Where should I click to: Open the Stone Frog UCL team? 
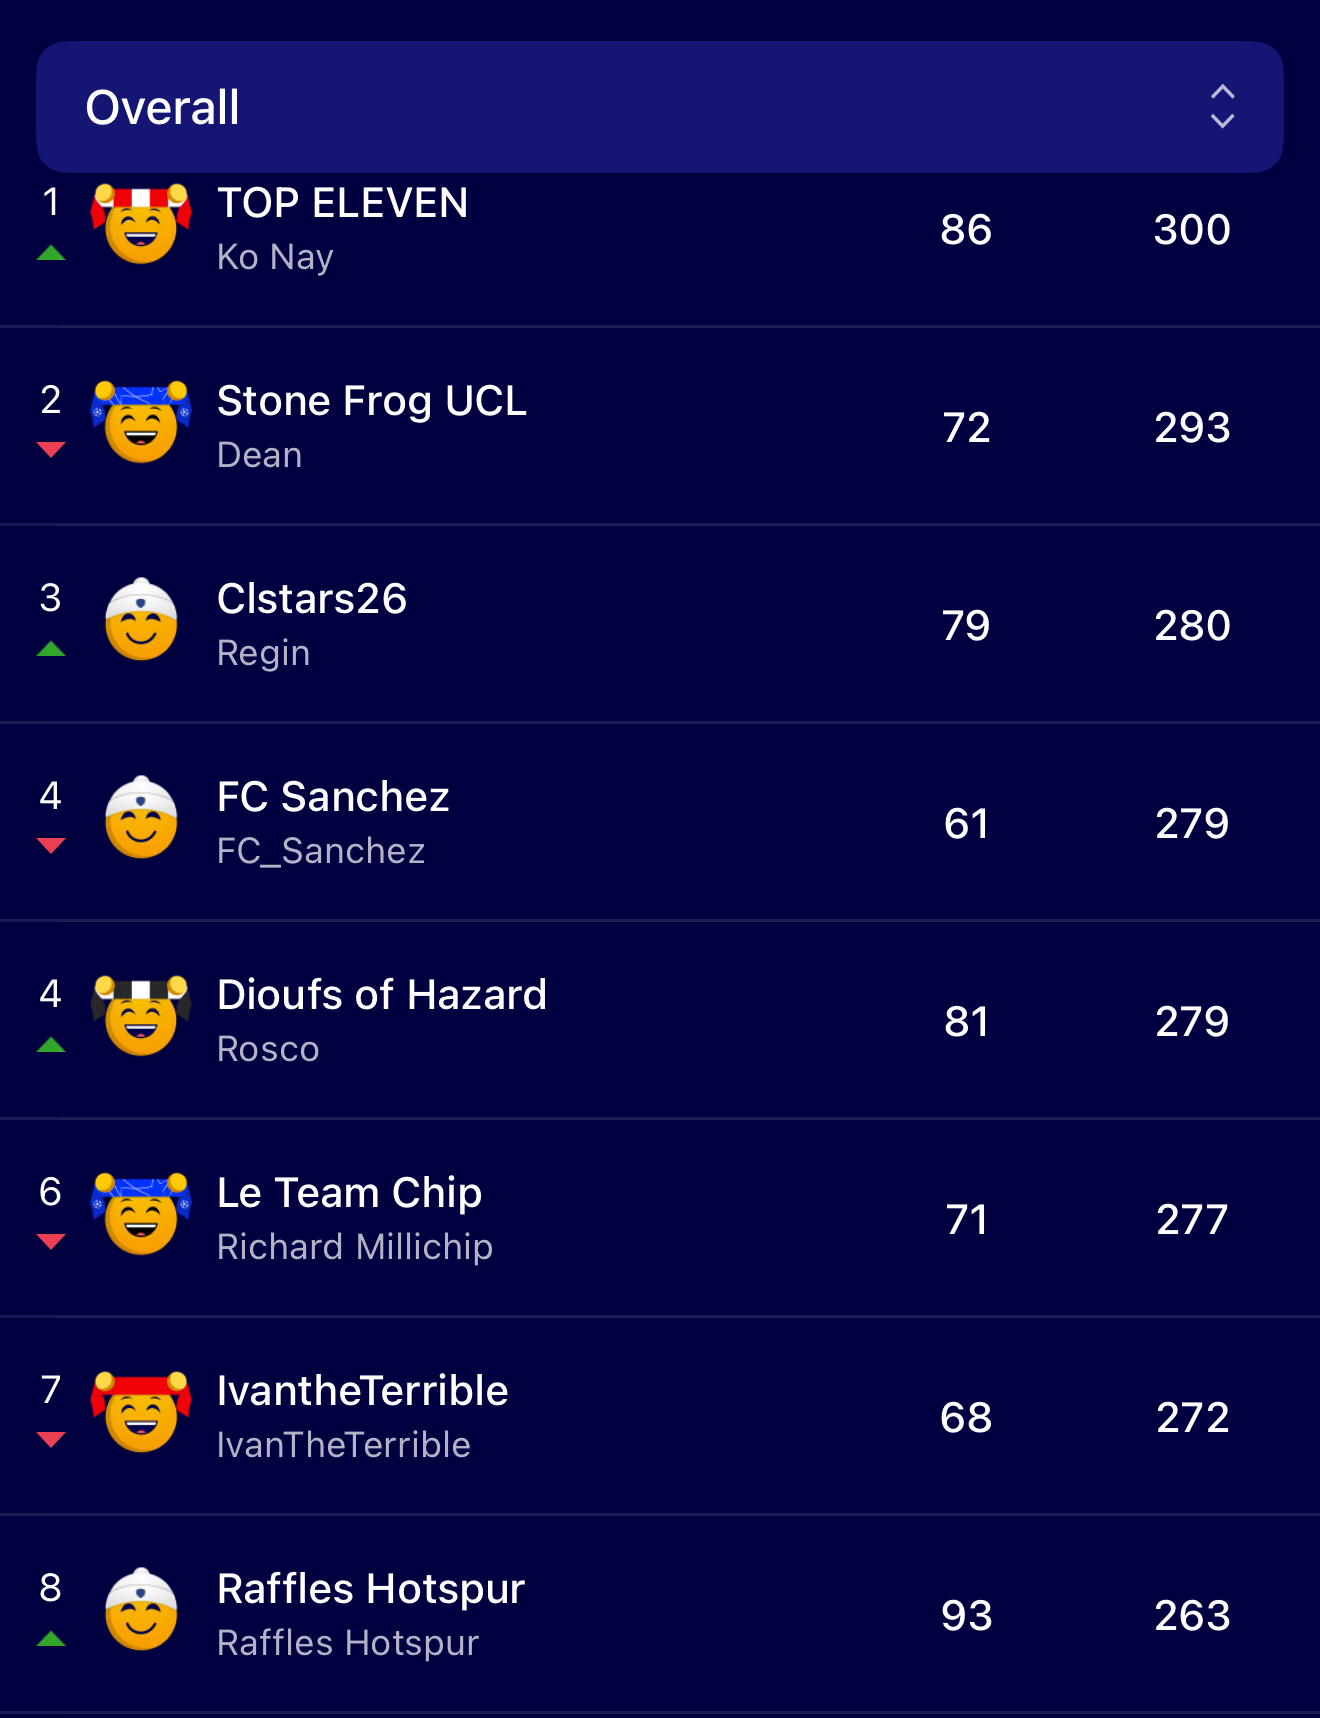(371, 401)
